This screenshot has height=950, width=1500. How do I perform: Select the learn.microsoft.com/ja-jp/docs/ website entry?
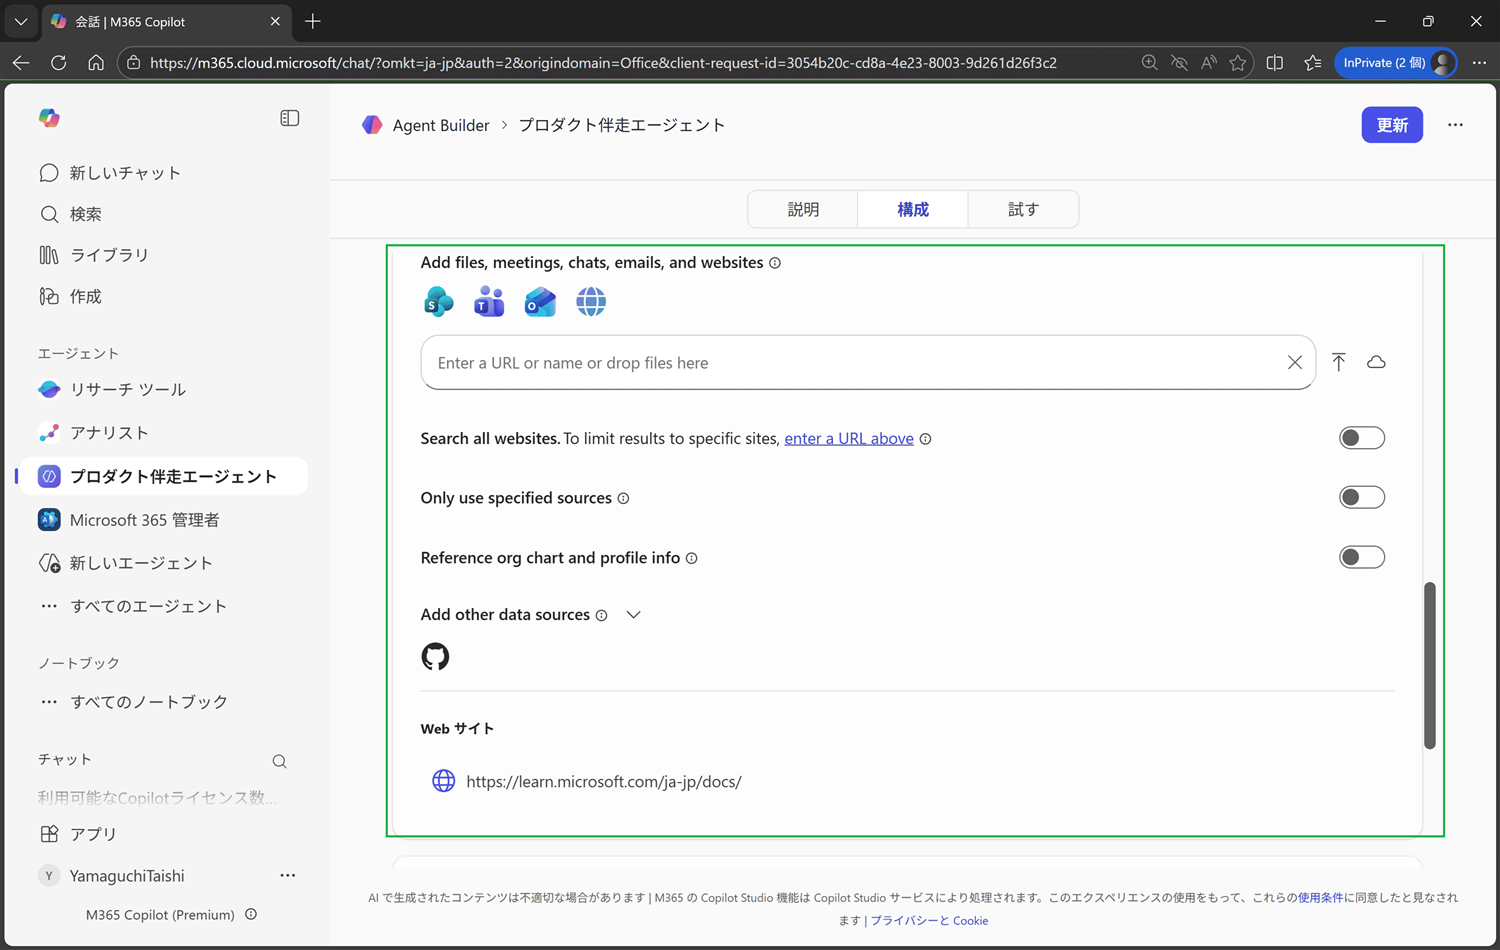click(604, 781)
